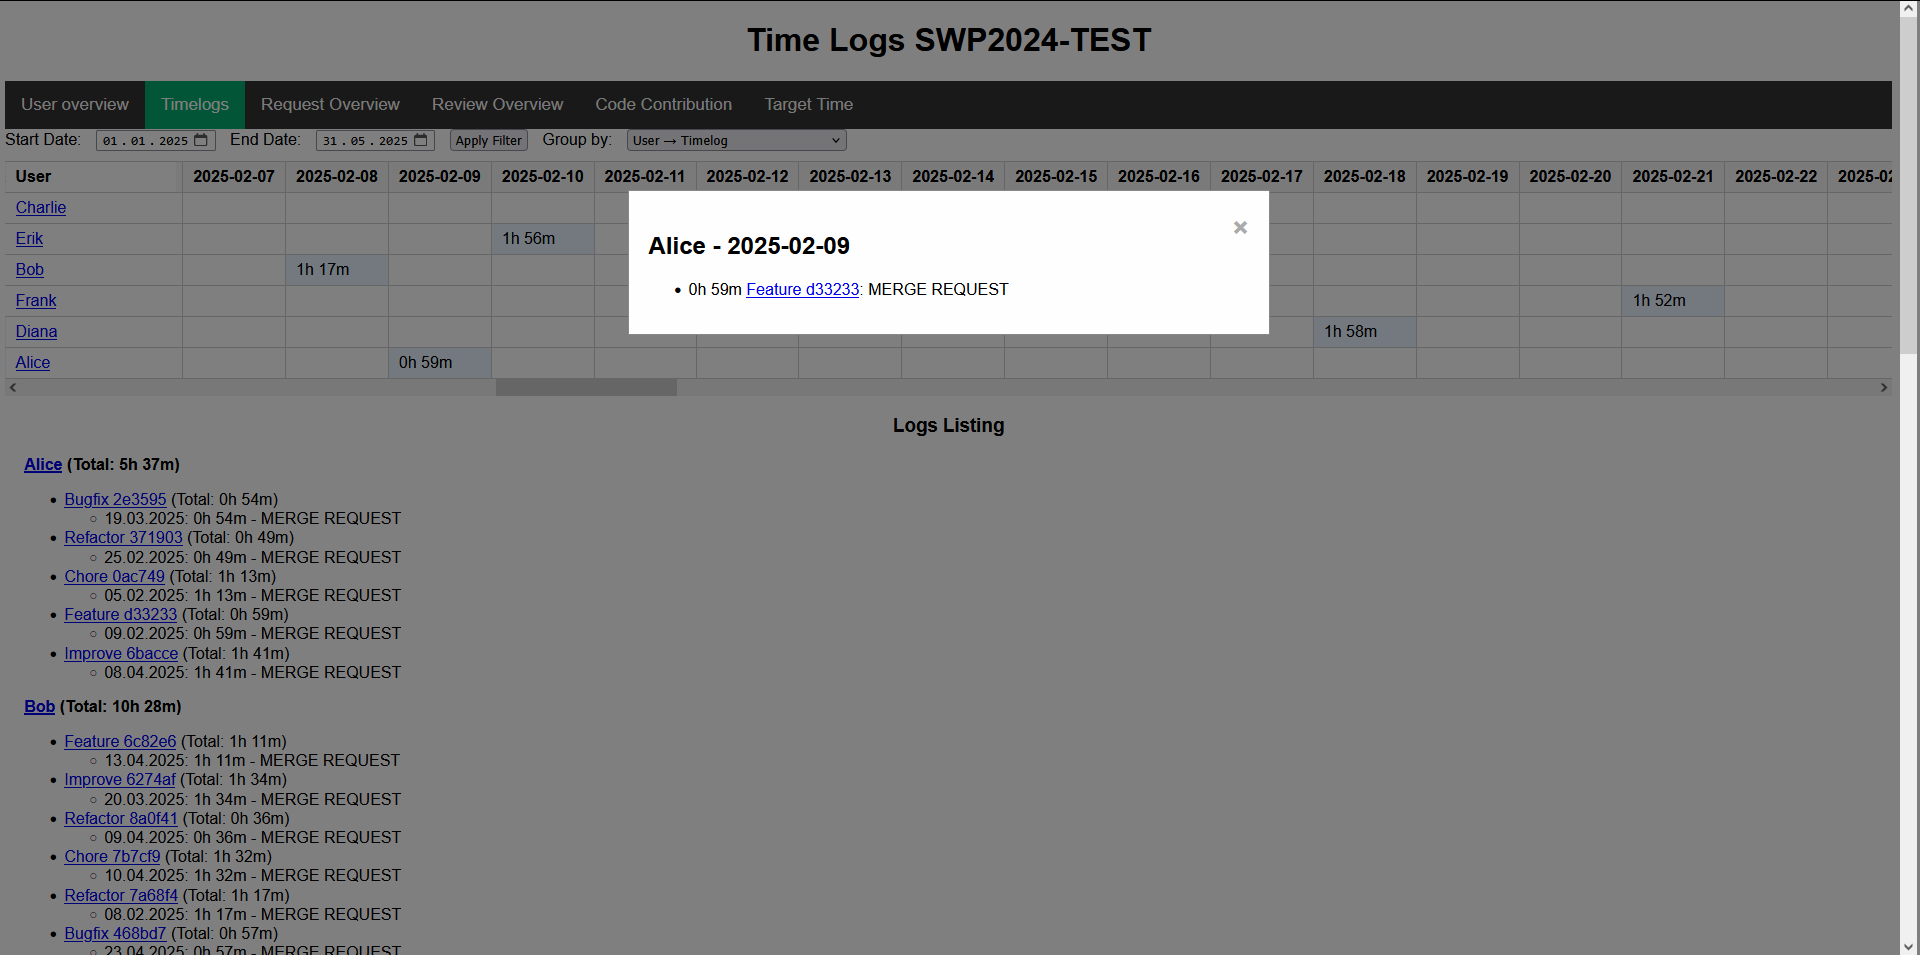
Task: Click Bugfix 2e3595 link in logs listing
Action: tap(115, 500)
